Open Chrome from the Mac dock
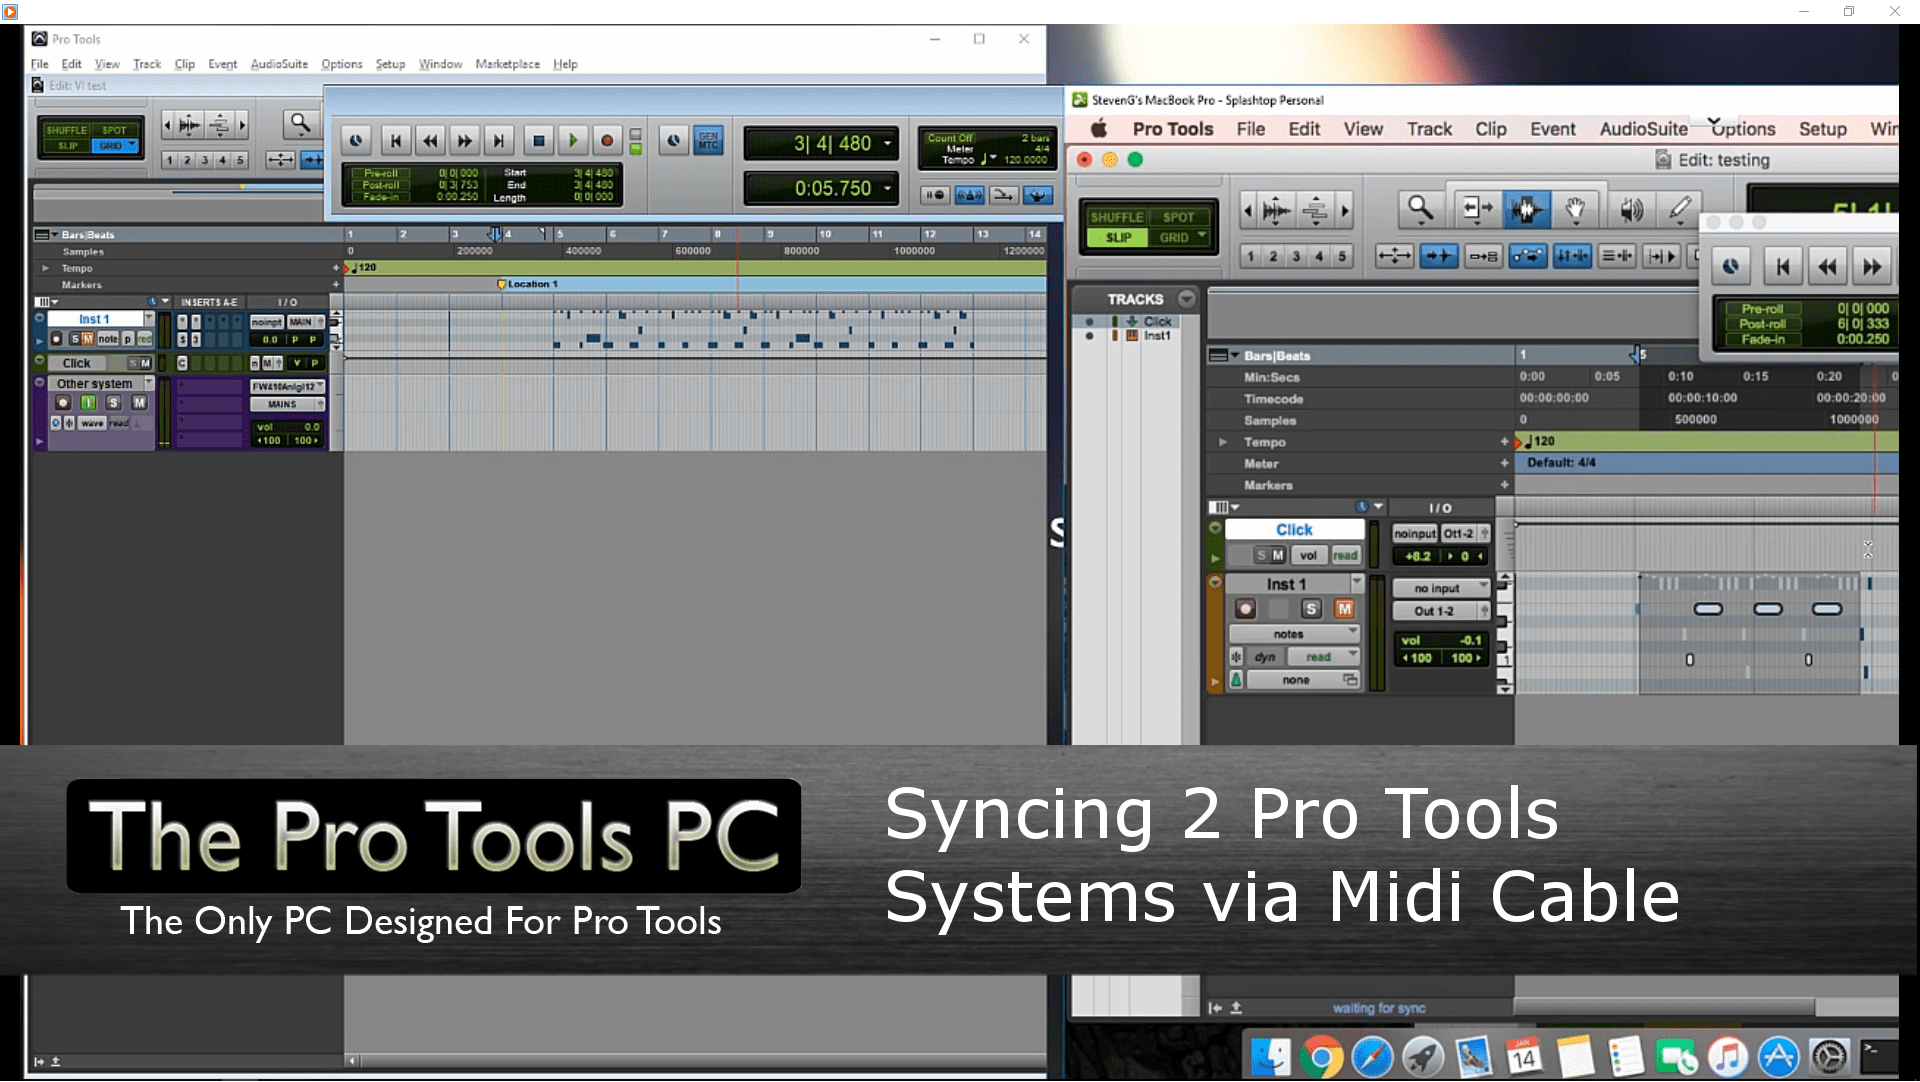 [x=1322, y=1057]
